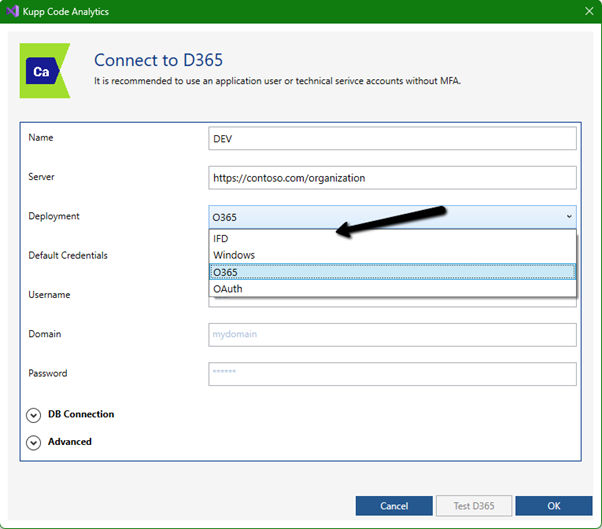Click the Name field containing DEV

click(x=392, y=139)
